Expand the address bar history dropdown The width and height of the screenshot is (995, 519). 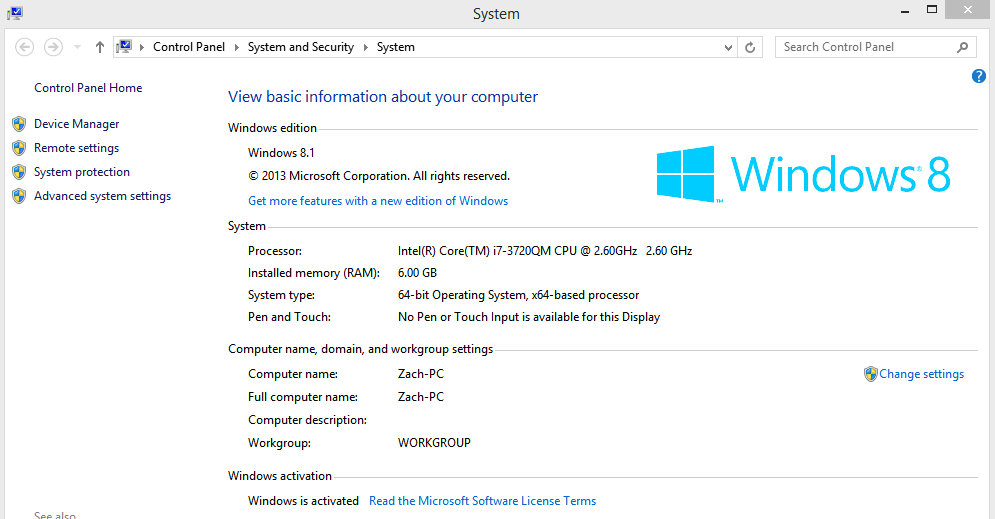[x=728, y=47]
